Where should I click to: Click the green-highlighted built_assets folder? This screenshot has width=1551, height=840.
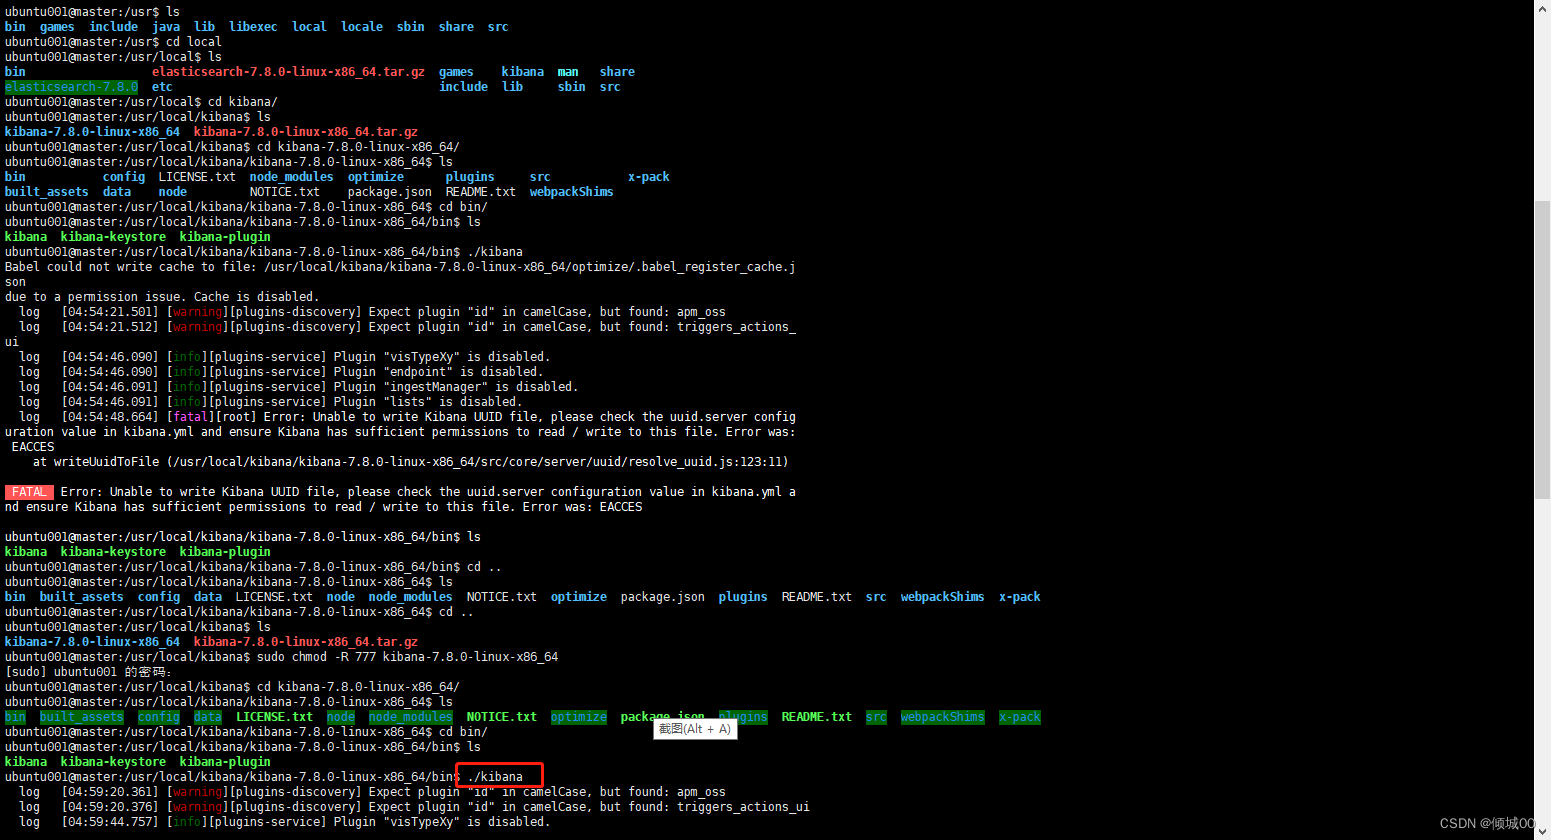coord(82,717)
